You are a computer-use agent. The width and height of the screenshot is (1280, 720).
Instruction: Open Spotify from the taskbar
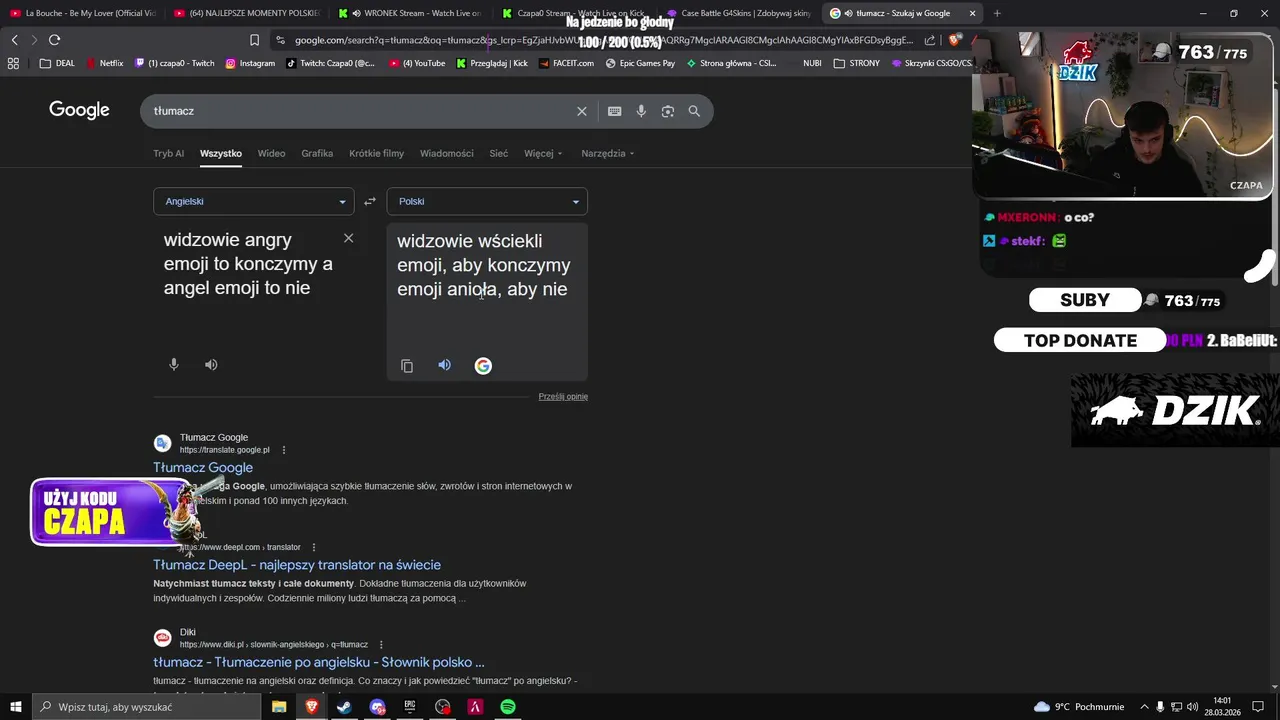click(508, 707)
